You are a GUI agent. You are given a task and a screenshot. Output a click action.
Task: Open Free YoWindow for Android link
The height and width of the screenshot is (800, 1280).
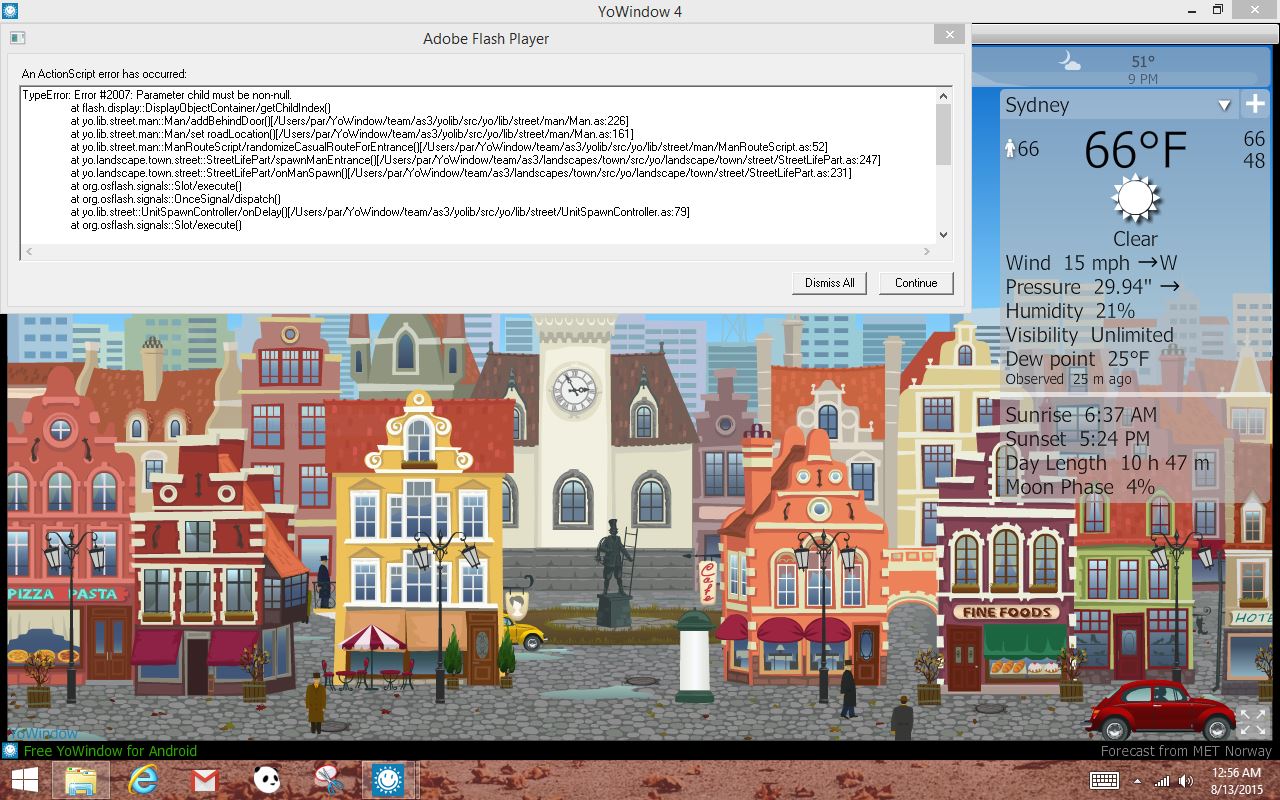click(x=110, y=751)
